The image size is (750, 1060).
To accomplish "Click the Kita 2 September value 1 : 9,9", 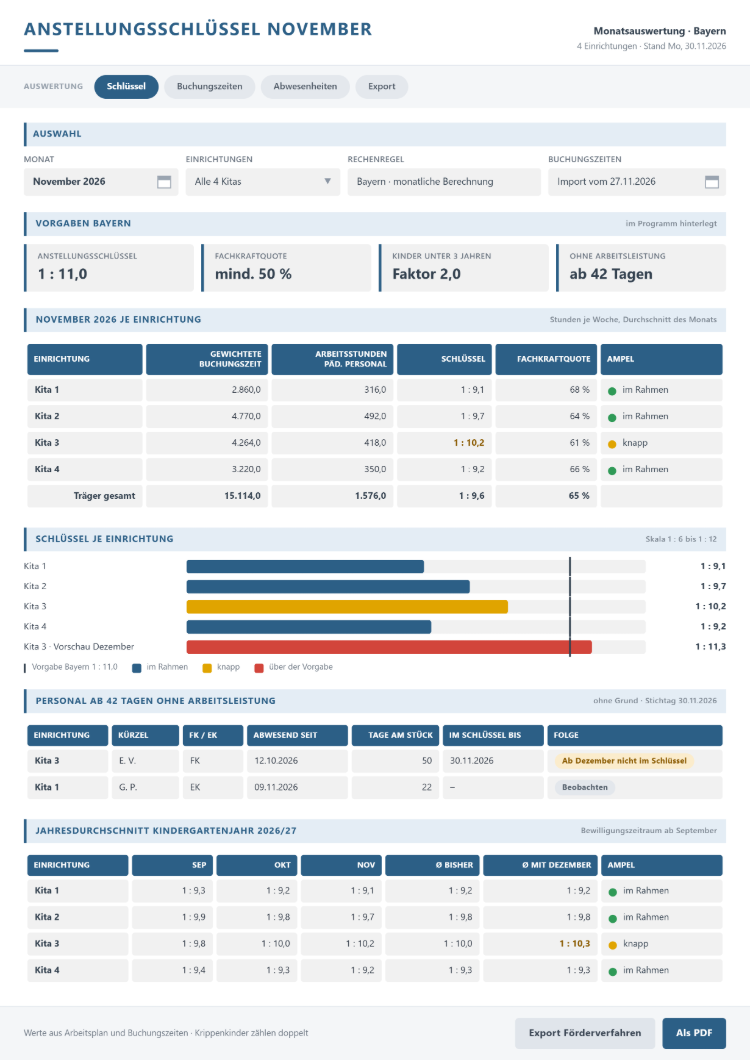I will (193, 917).
